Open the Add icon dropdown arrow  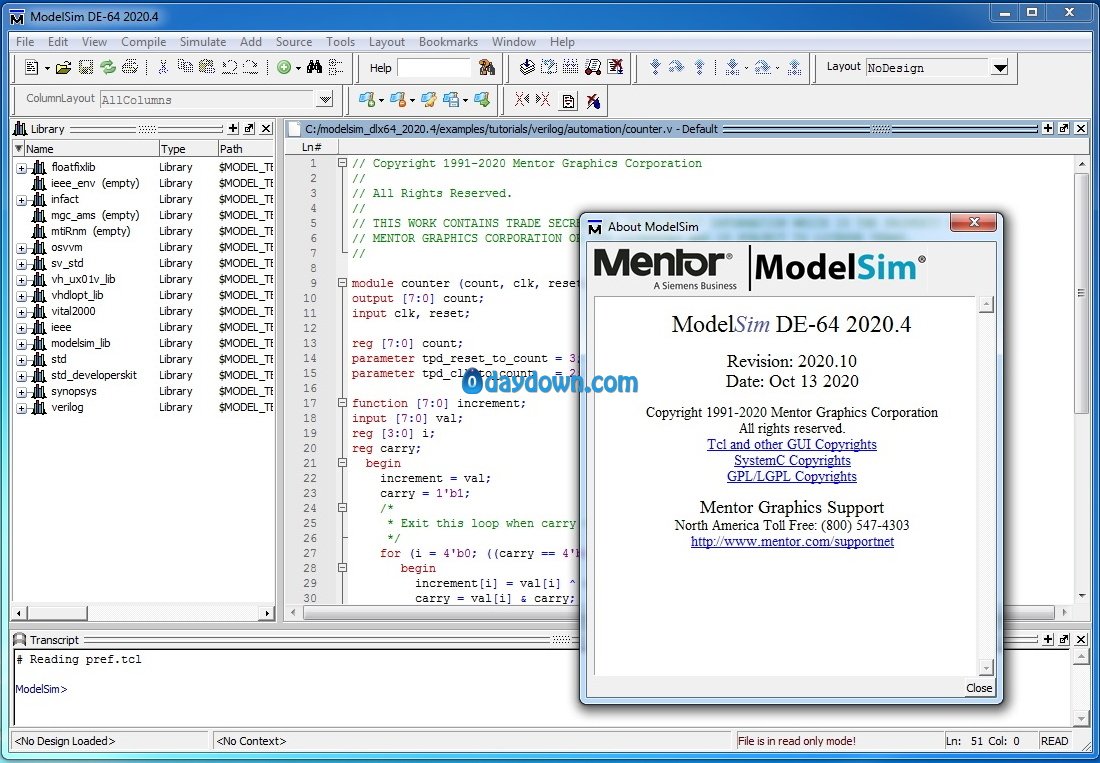pos(298,68)
